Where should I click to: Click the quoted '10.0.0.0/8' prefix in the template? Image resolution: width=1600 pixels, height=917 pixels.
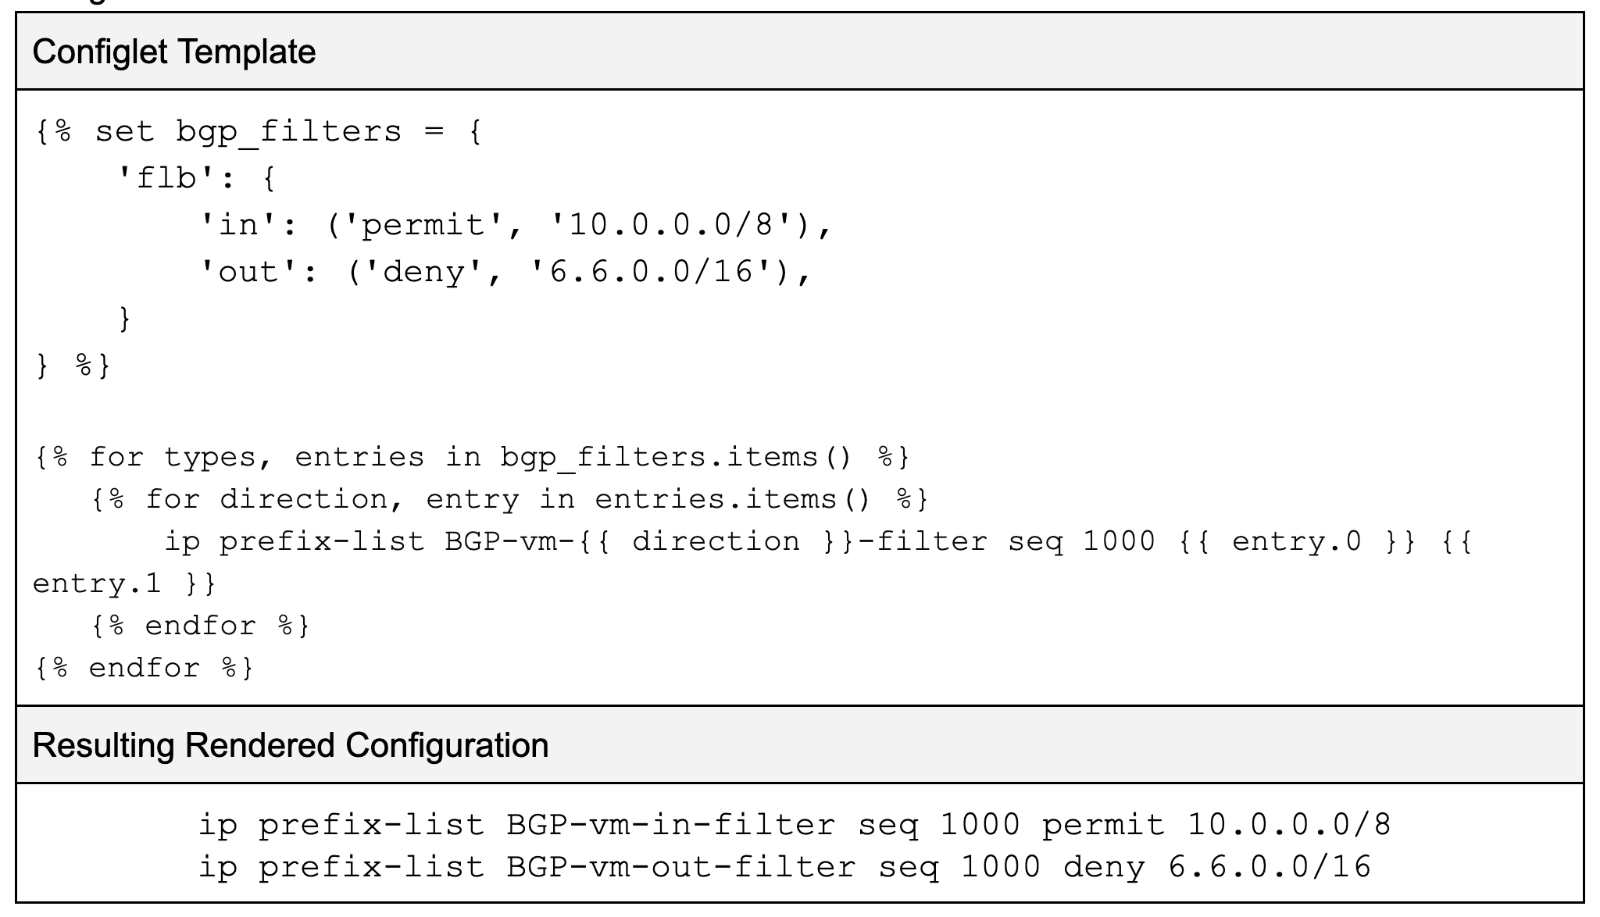[678, 225]
